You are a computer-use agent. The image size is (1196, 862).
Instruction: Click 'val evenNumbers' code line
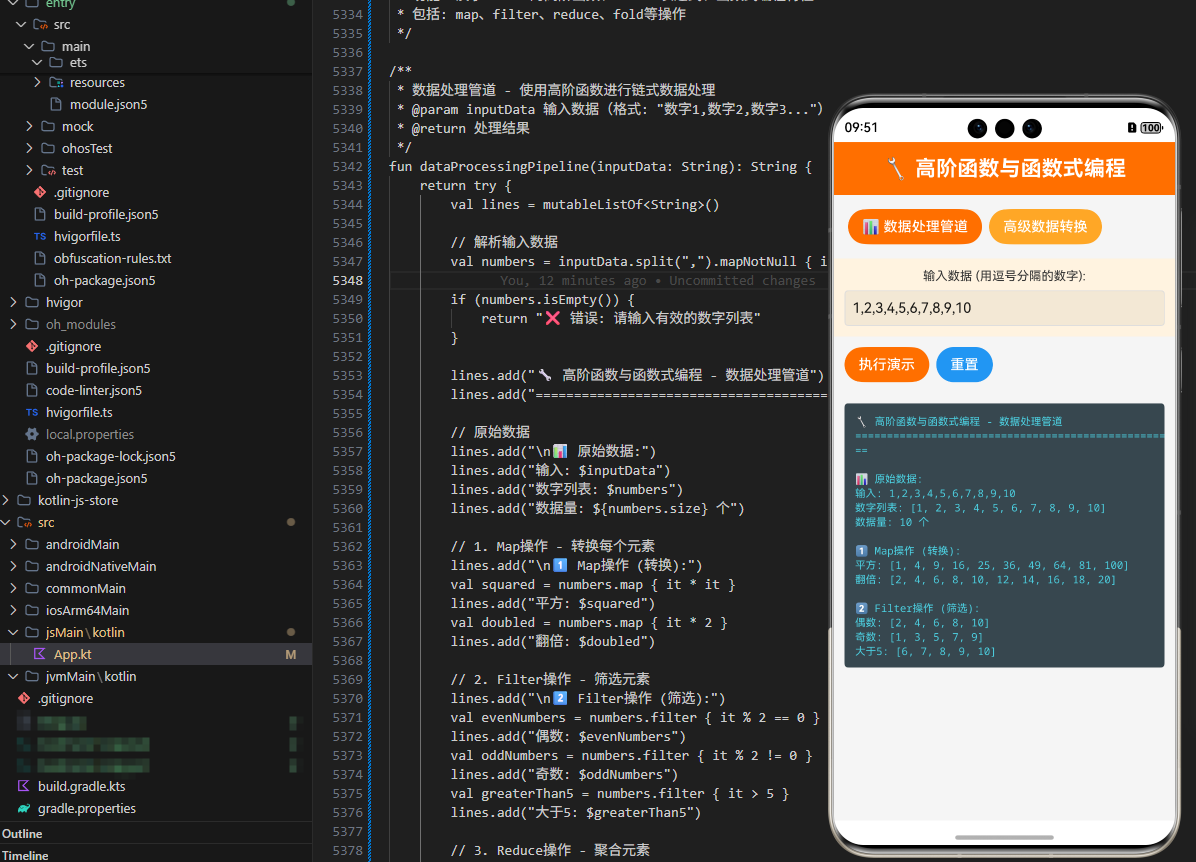click(635, 718)
